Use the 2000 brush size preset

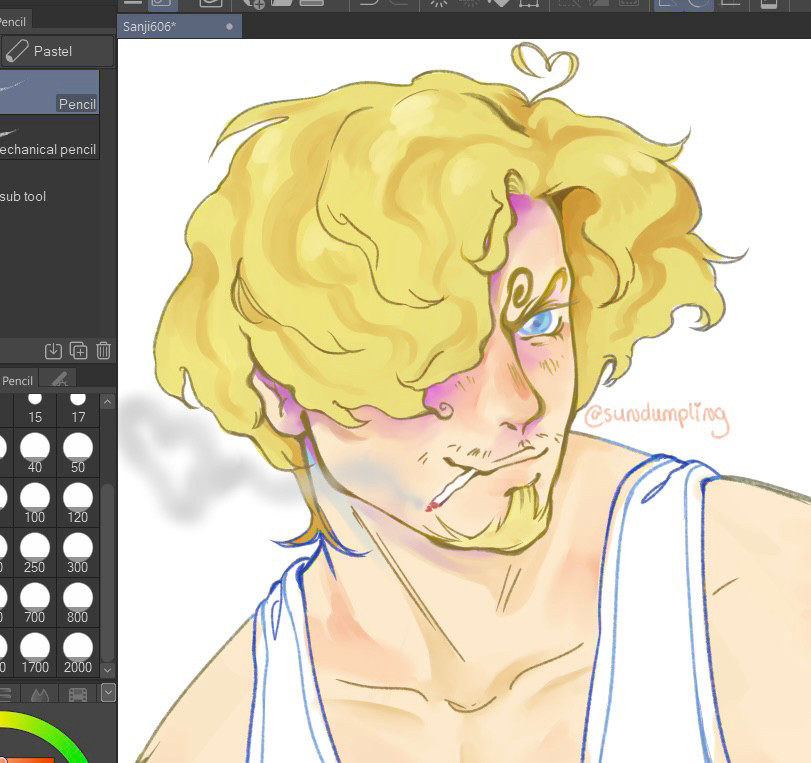click(78, 653)
